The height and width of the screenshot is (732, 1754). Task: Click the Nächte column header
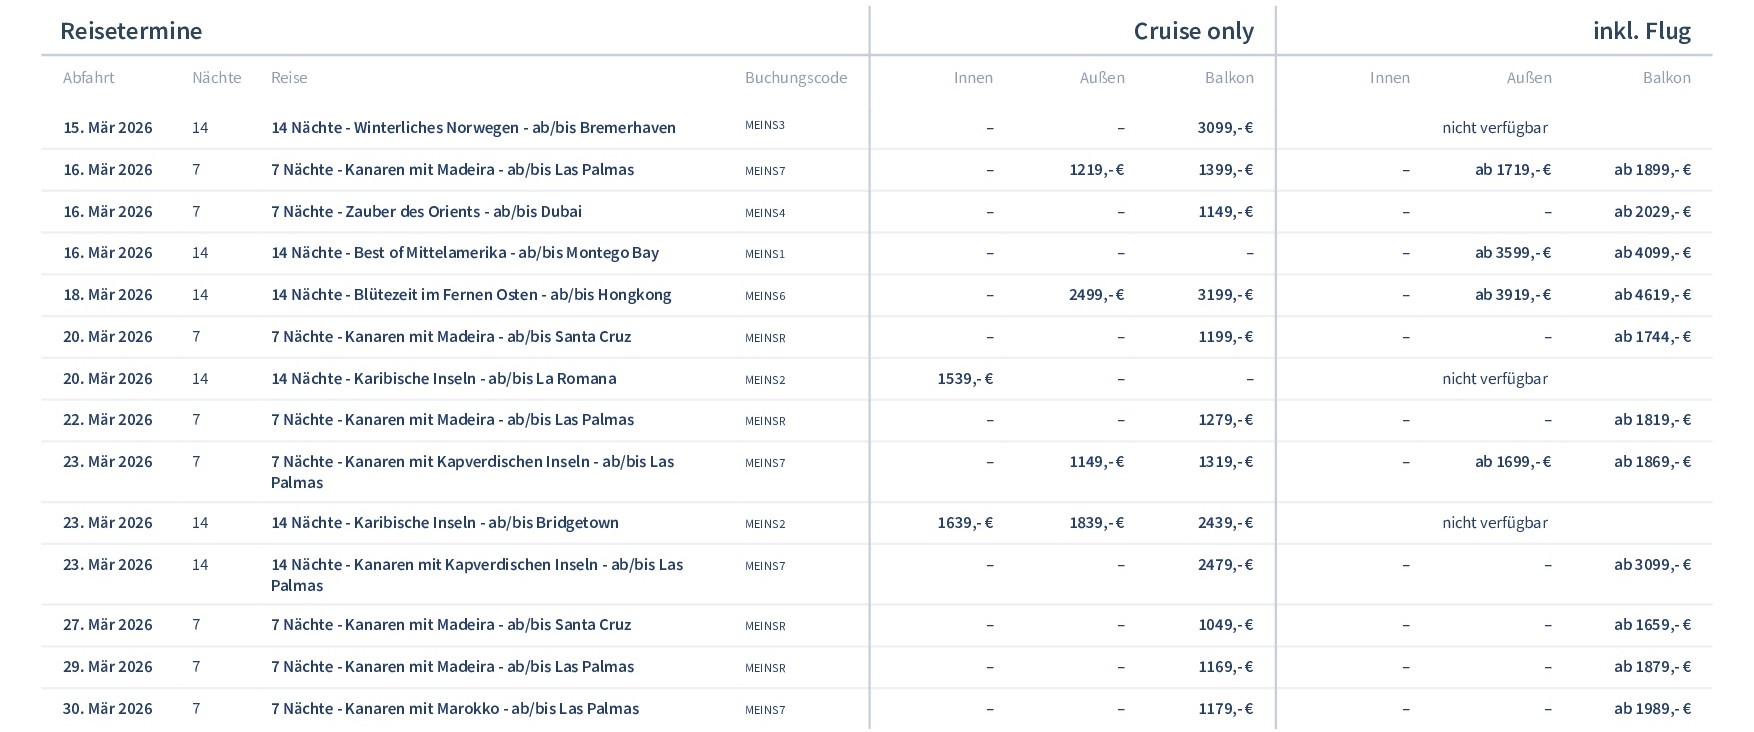pos(216,78)
